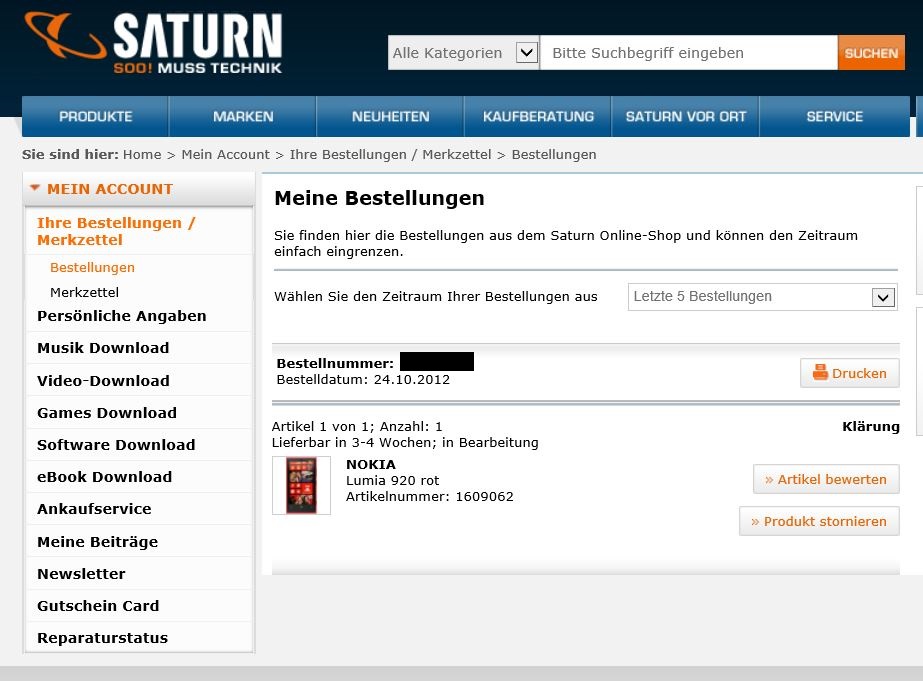
Task: Open the KAUFBERATUNG menu
Action: click(539, 117)
